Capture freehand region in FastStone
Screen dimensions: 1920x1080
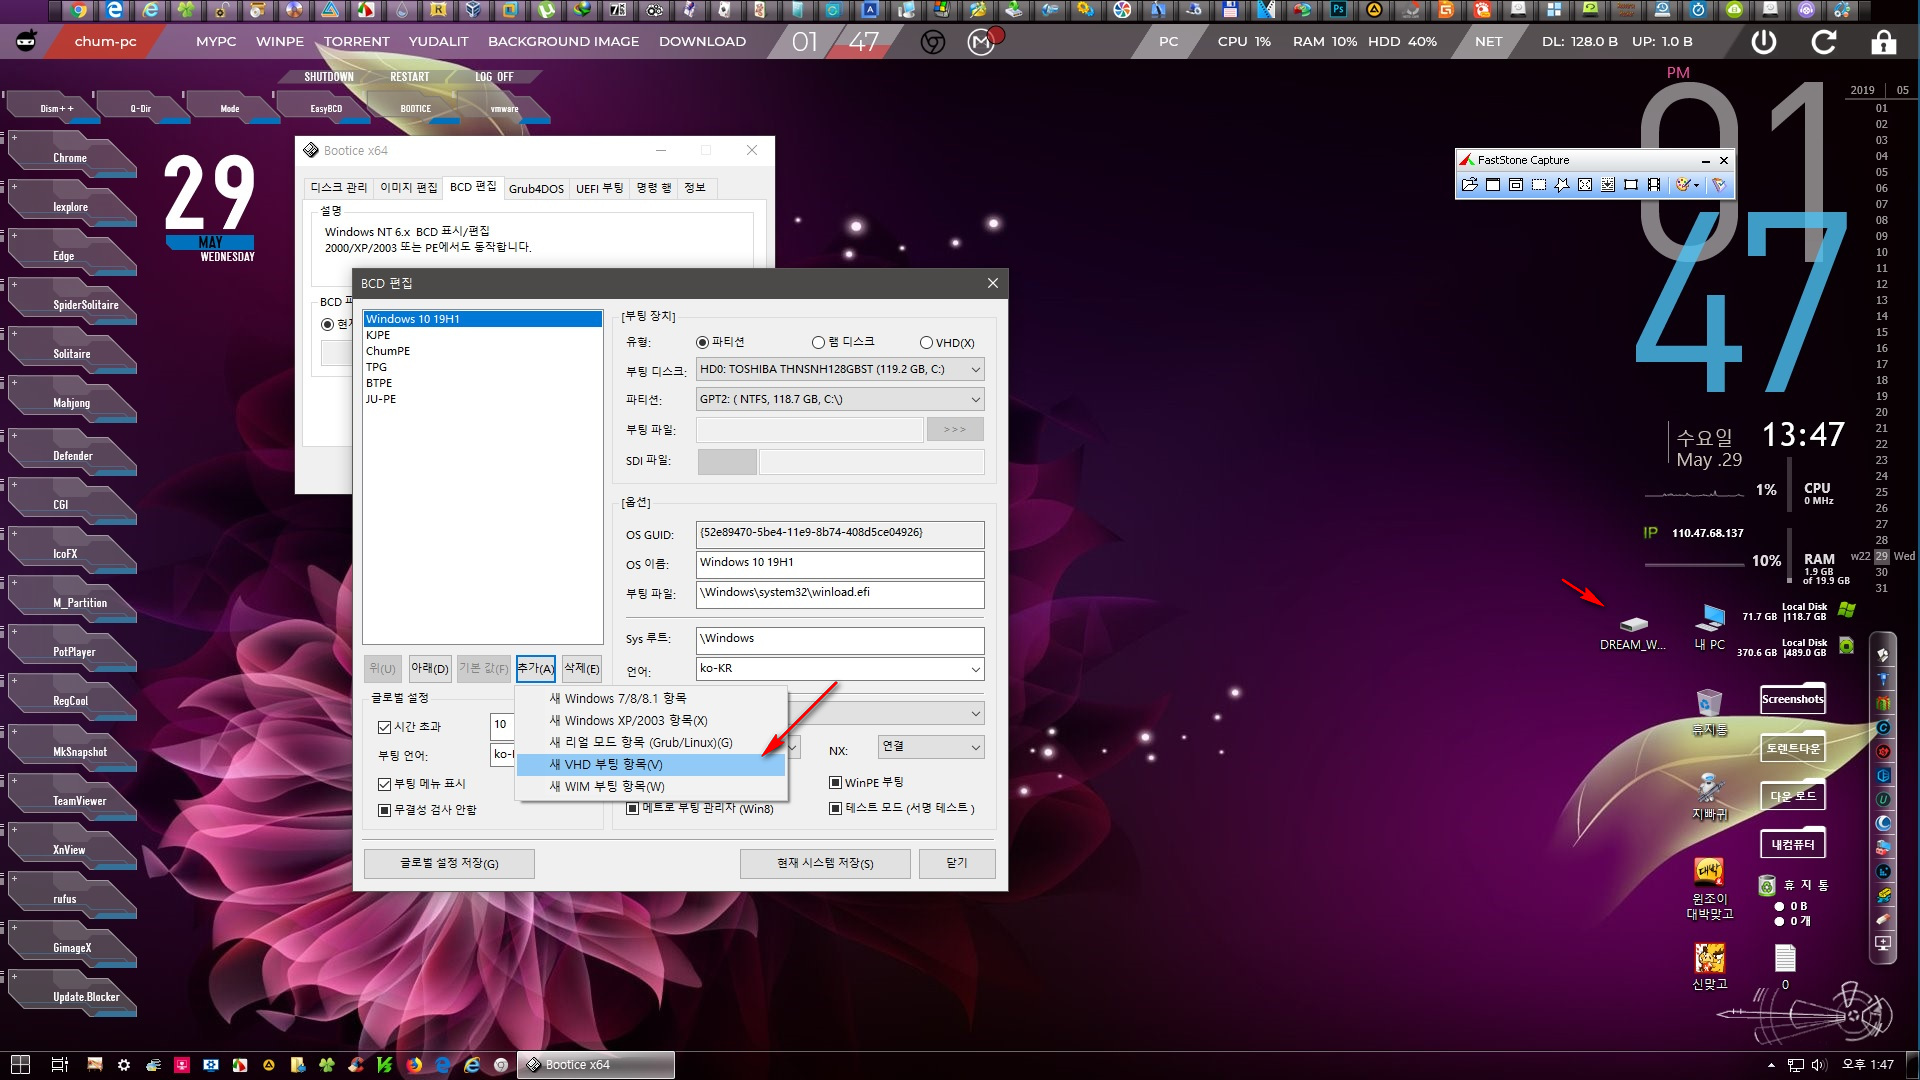1562,185
